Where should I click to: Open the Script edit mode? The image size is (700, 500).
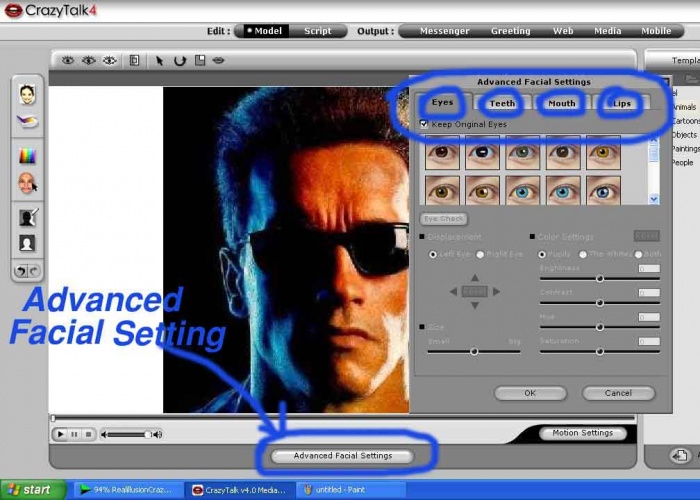[x=318, y=31]
